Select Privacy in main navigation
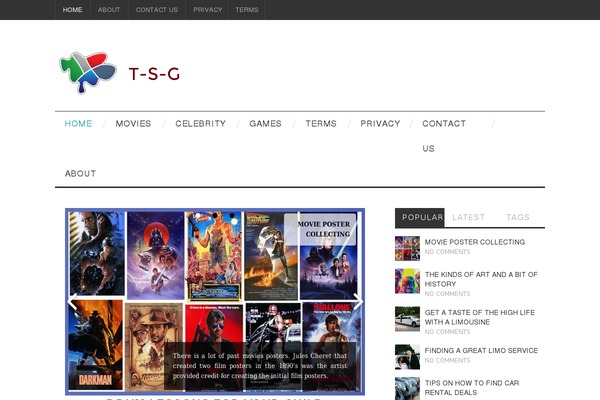 (380, 124)
